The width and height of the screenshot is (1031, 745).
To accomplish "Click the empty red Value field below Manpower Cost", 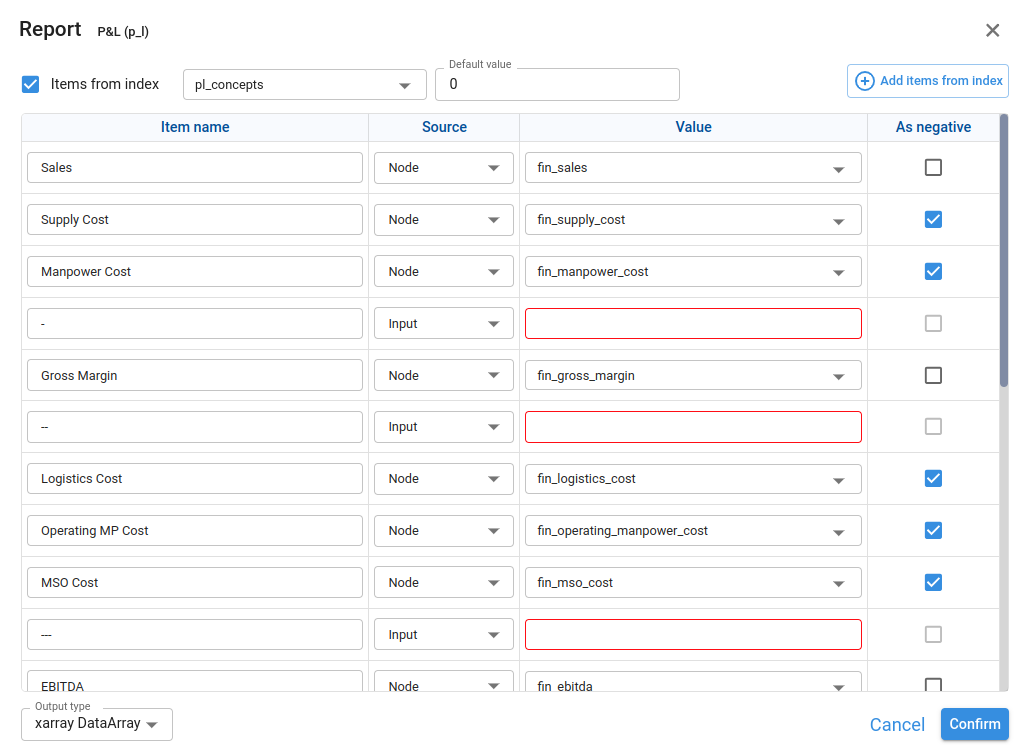I will point(693,324).
